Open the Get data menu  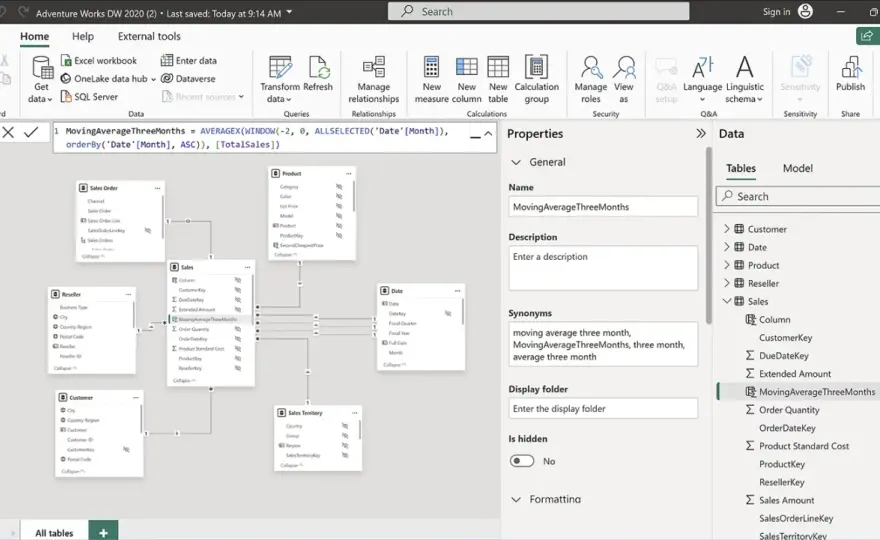[x=41, y=80]
